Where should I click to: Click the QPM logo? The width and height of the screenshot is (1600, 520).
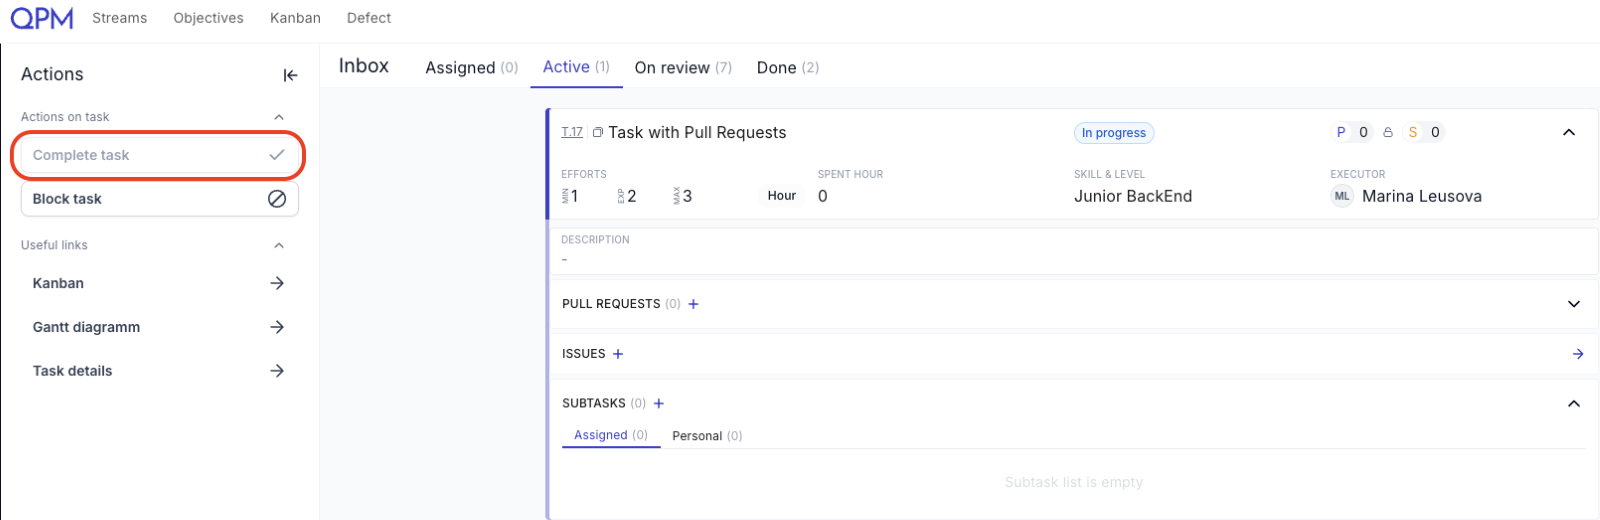(42, 18)
